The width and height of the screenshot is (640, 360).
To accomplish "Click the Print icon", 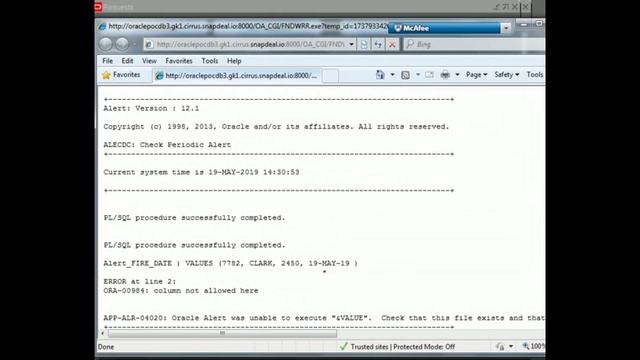I will pyautogui.click(x=445, y=75).
